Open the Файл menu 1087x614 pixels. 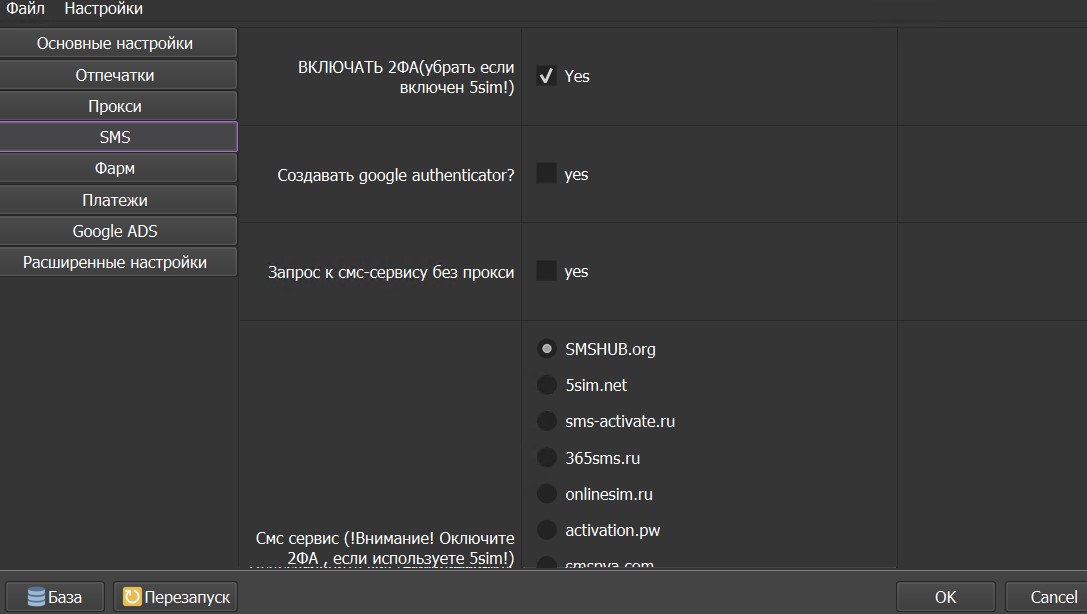click(25, 9)
